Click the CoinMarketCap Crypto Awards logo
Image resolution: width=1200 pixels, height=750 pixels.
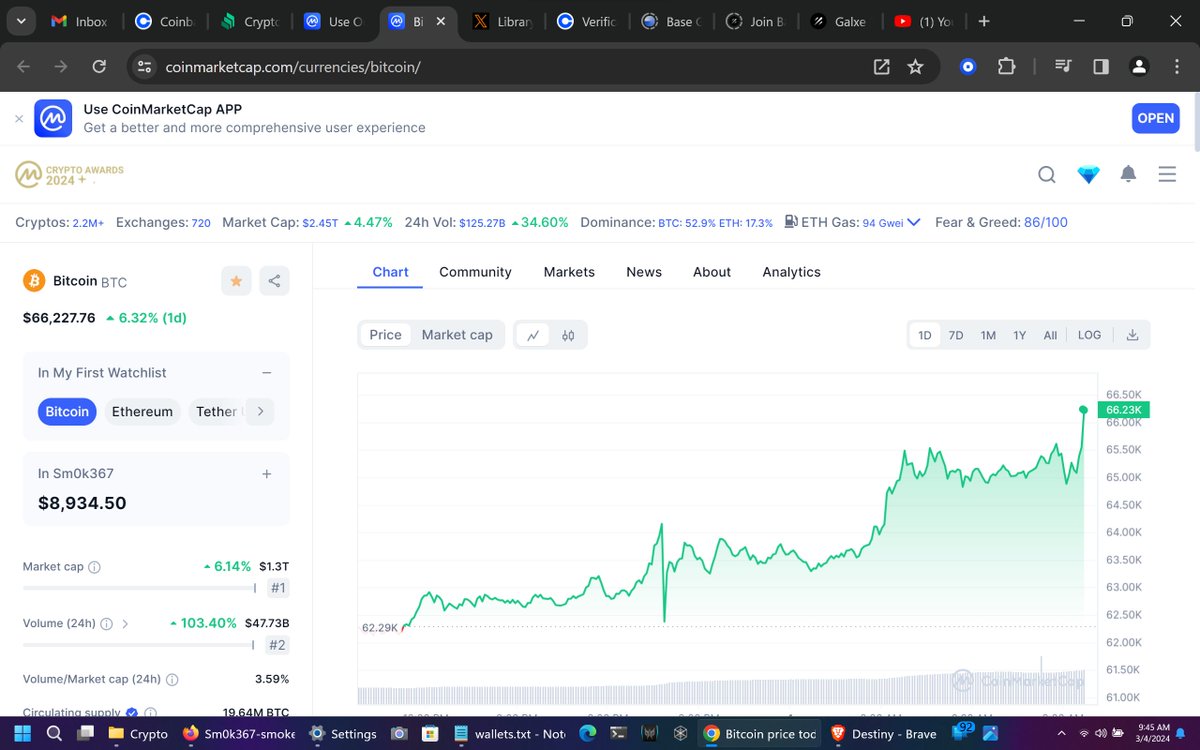click(x=69, y=175)
